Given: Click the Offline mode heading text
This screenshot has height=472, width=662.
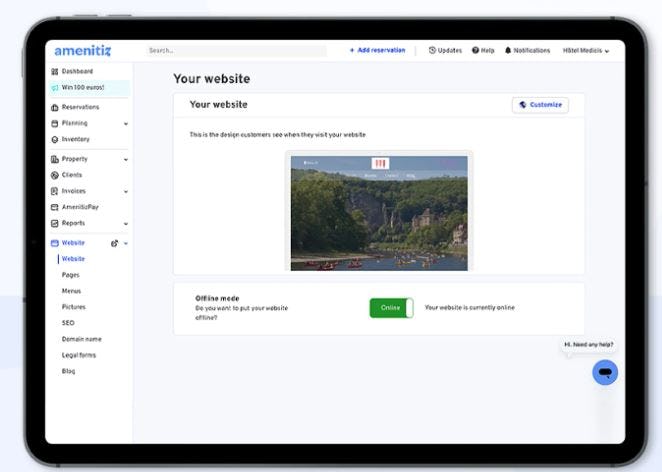Looking at the screenshot, I should [217, 298].
